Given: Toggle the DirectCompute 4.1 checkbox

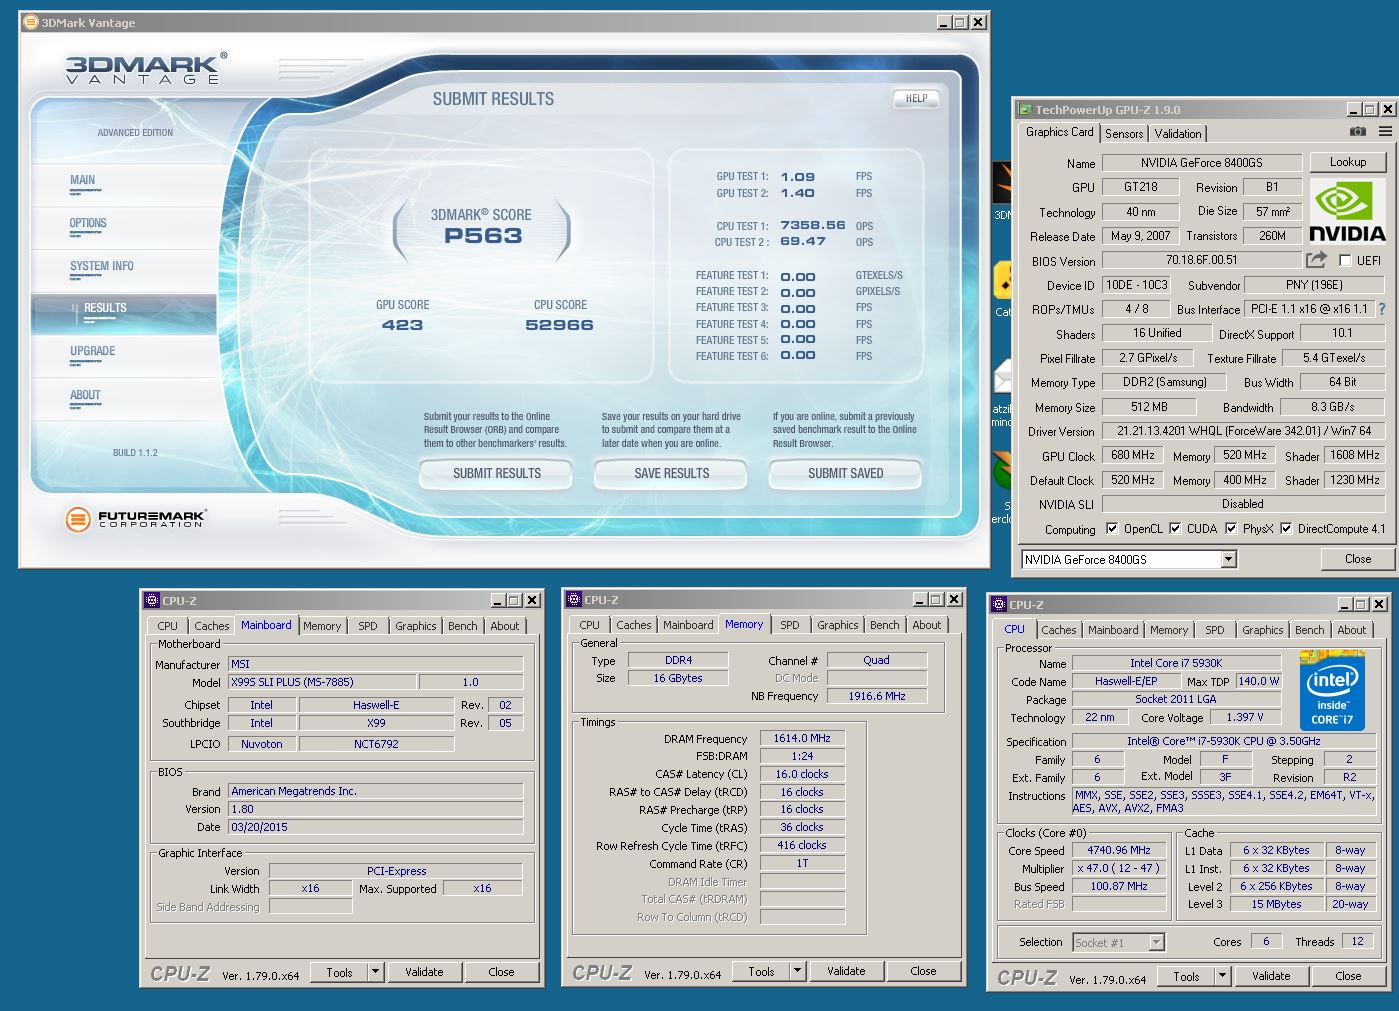Looking at the screenshot, I should pyautogui.click(x=1286, y=528).
